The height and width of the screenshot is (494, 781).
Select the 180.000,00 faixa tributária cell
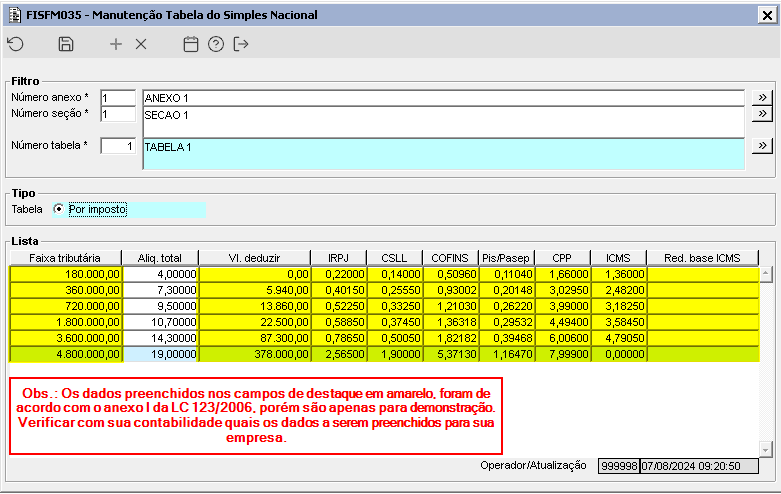click(x=66, y=274)
